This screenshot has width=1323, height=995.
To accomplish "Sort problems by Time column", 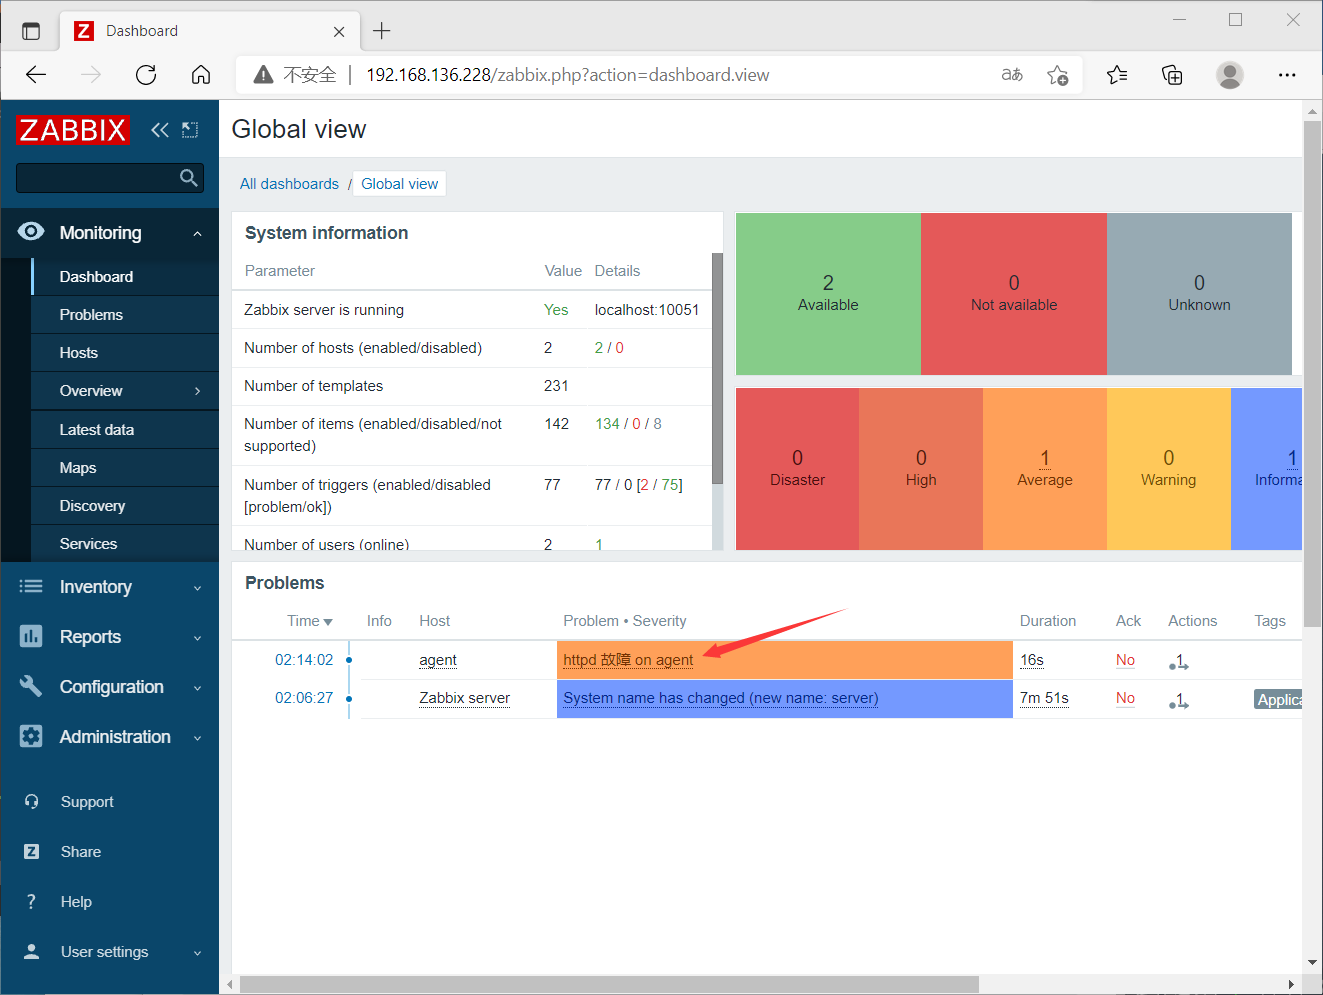I will [309, 621].
